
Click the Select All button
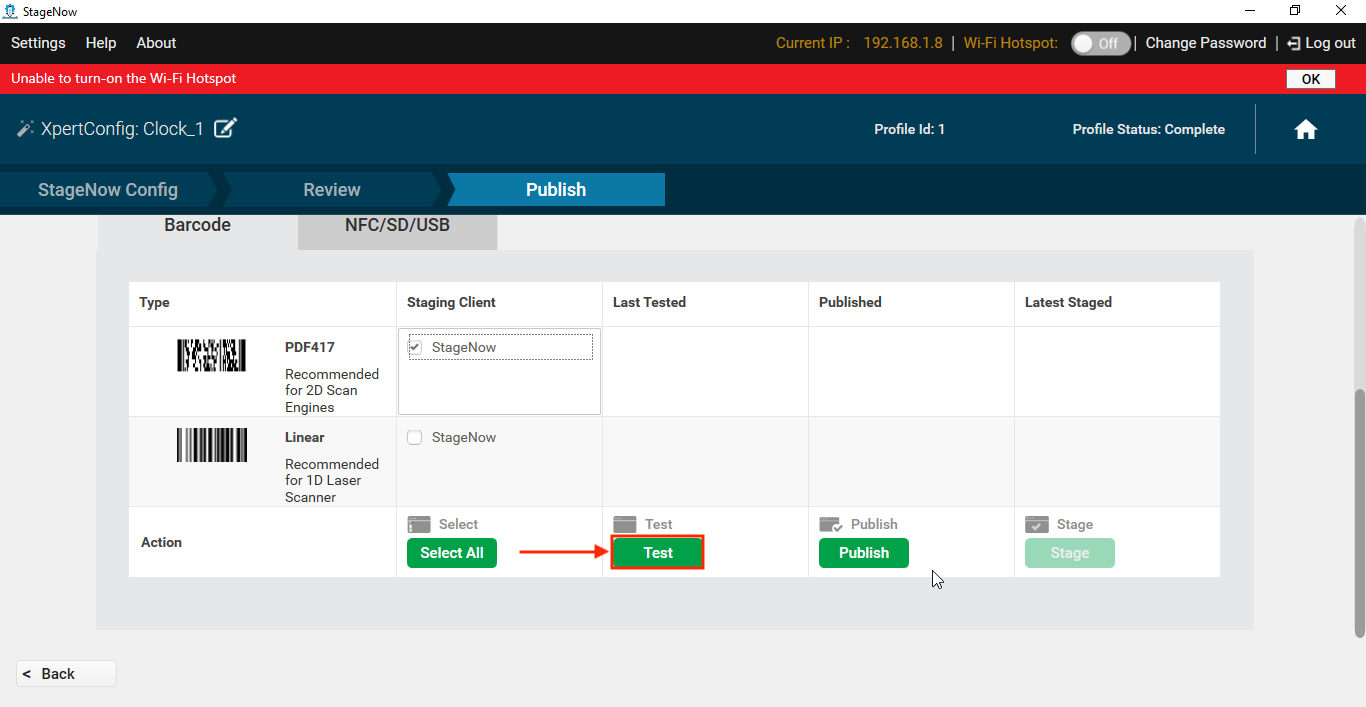452,553
